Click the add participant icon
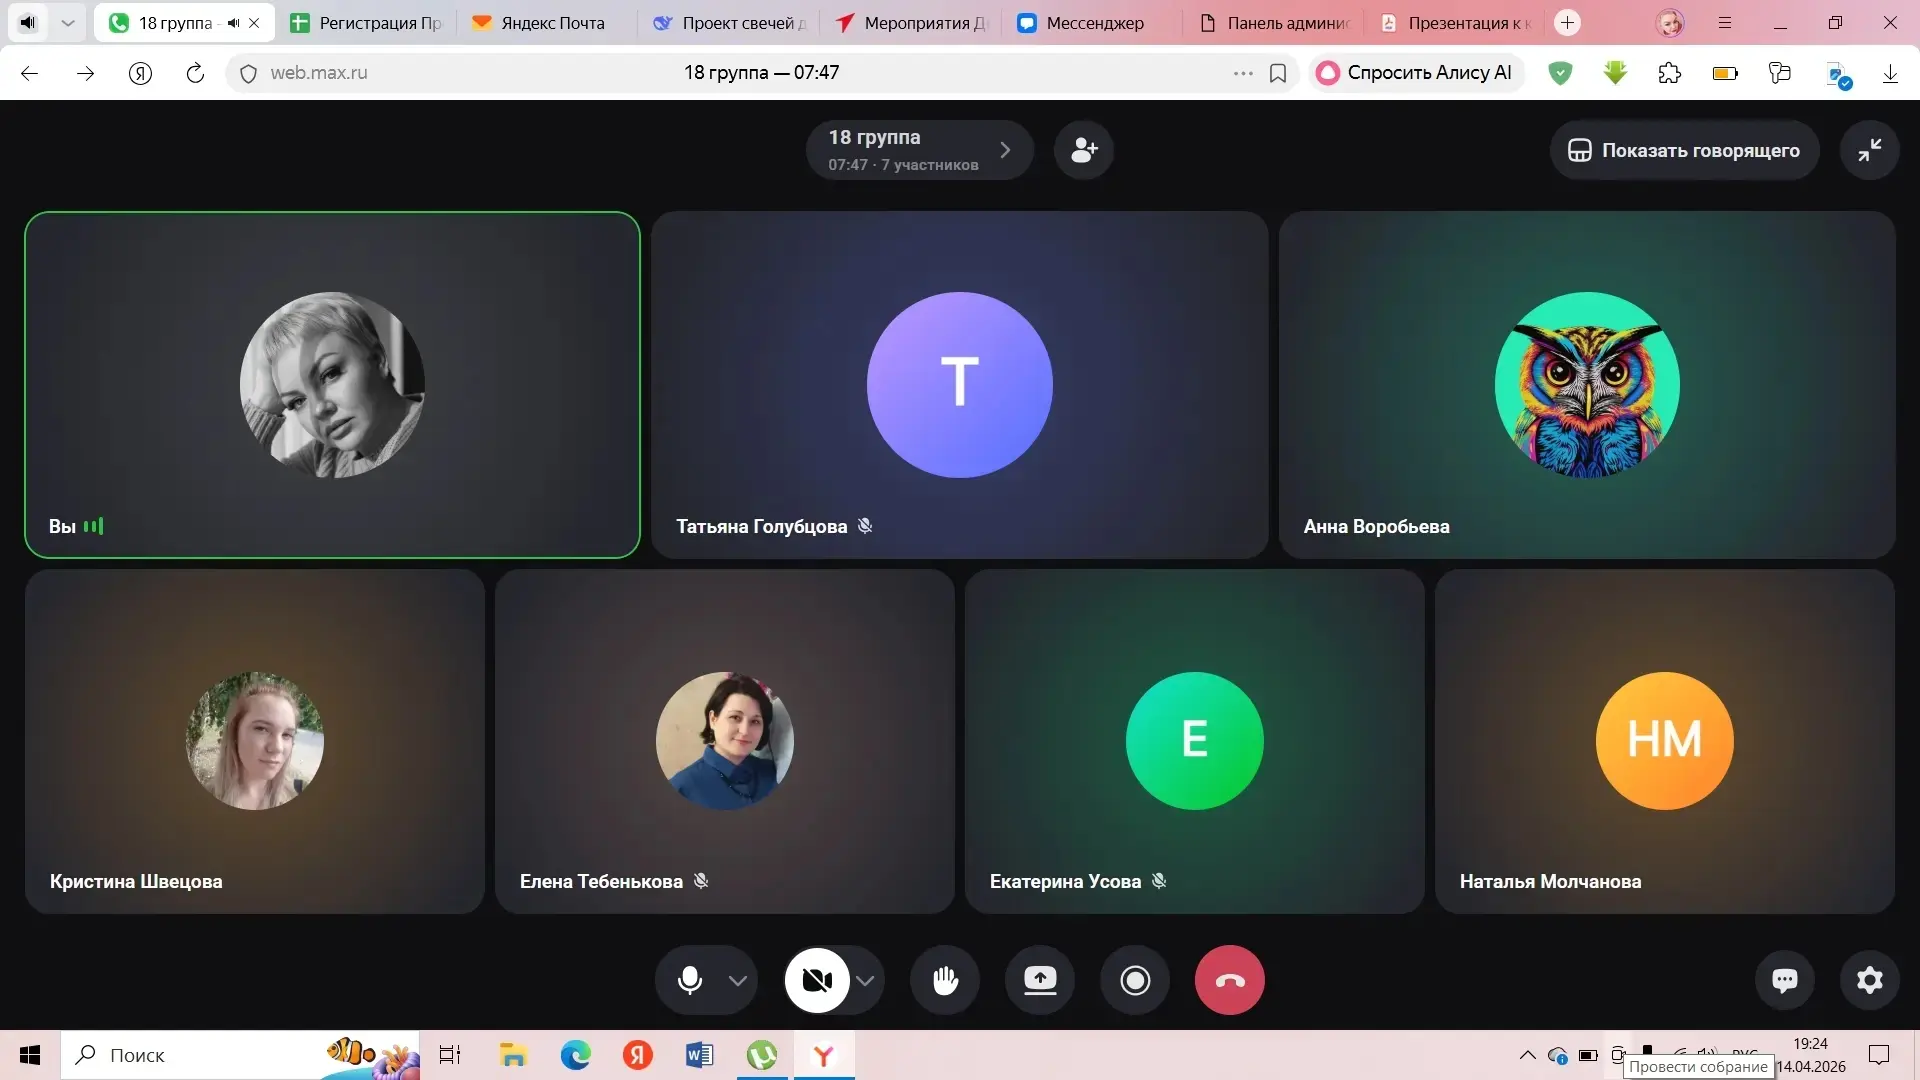This screenshot has width=1920, height=1080. click(1084, 150)
